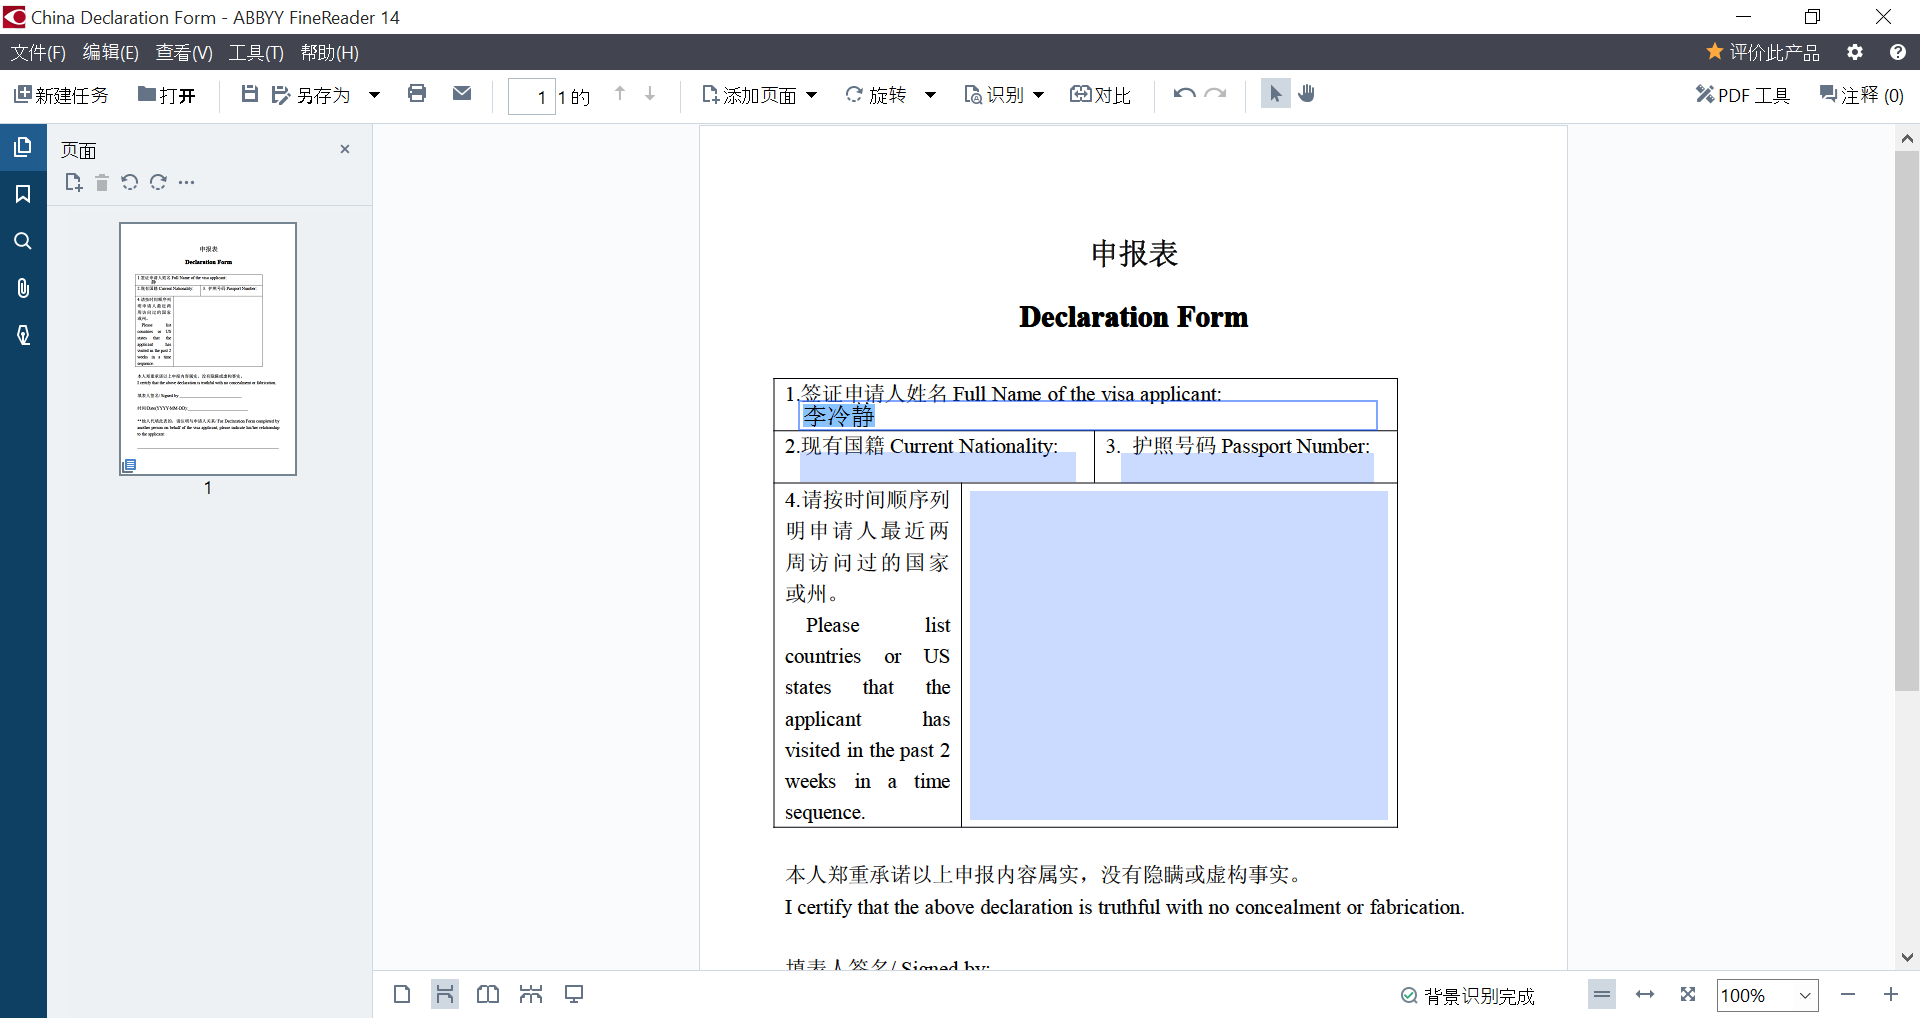Click the Current Nationality blank field
Viewport: 1920px width, 1018px height.
click(938, 468)
